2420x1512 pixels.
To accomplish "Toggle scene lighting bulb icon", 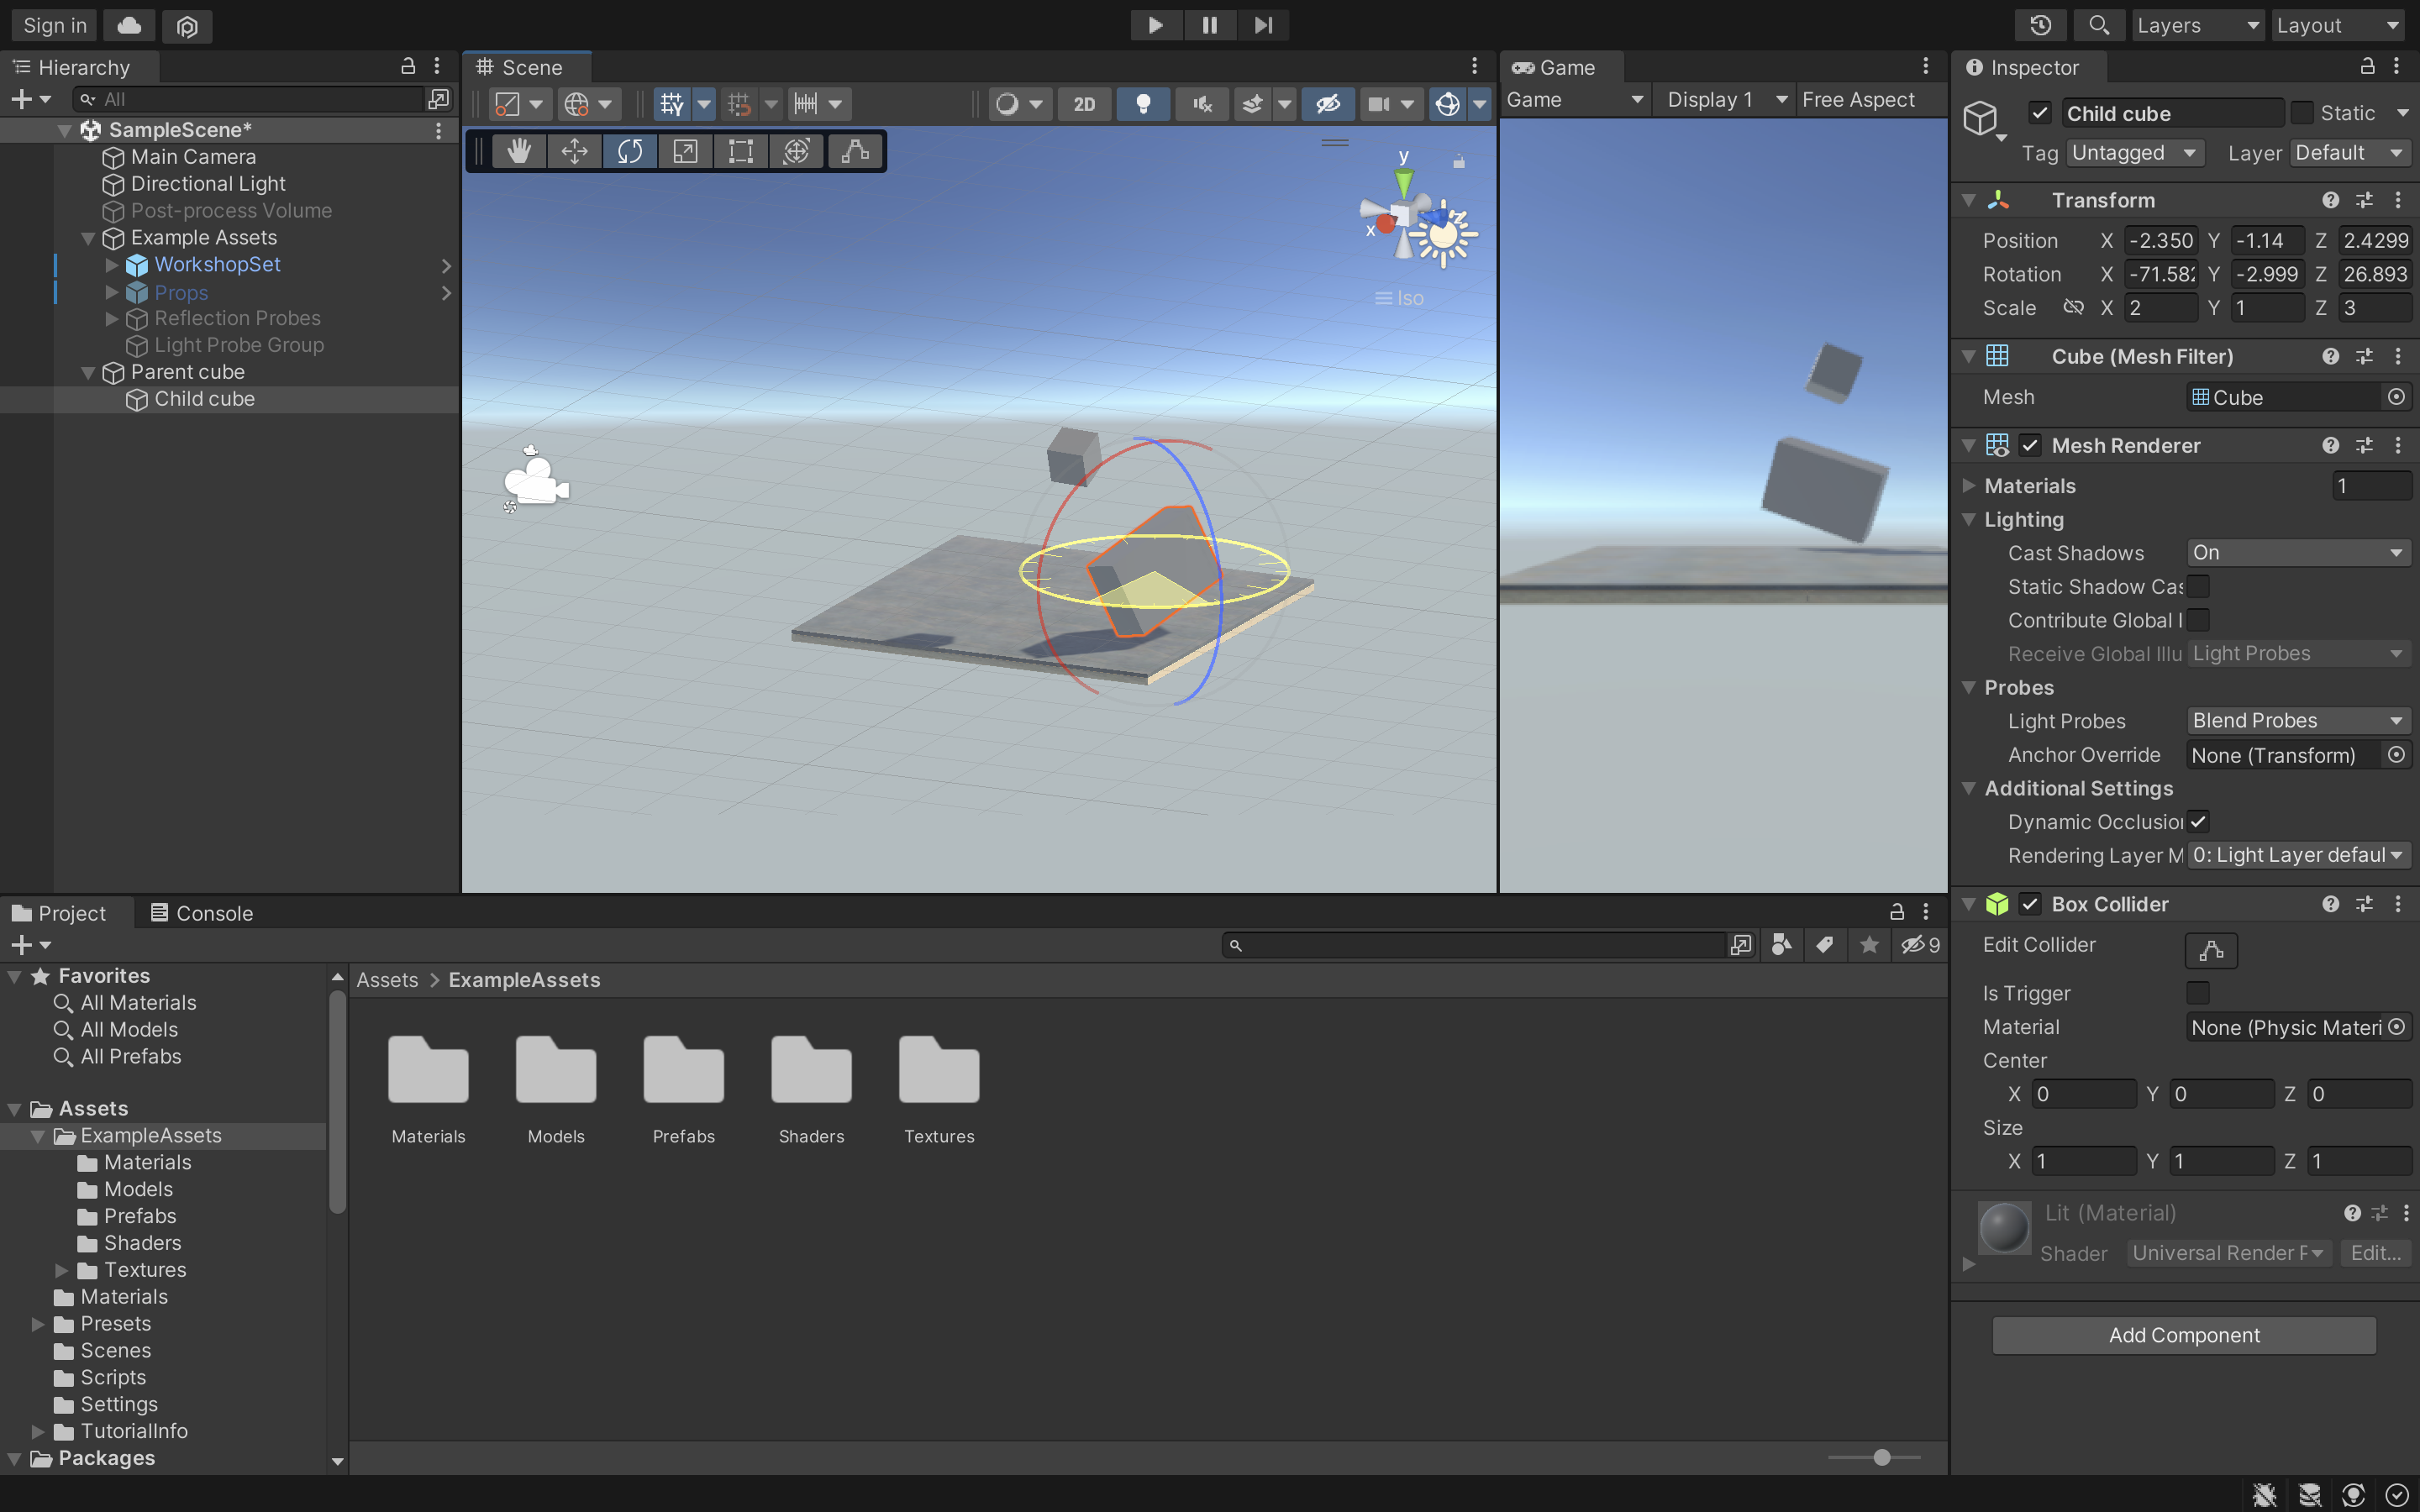I will (x=1143, y=103).
